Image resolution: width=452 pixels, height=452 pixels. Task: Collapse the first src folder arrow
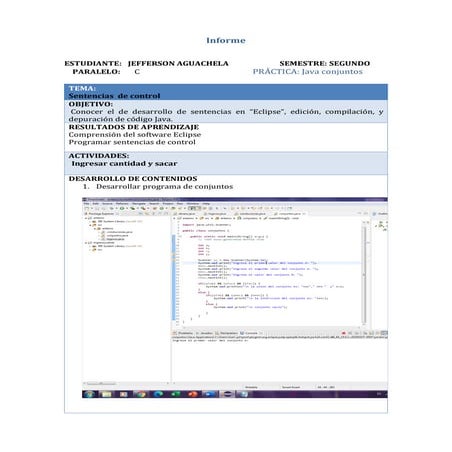[x=91, y=225]
